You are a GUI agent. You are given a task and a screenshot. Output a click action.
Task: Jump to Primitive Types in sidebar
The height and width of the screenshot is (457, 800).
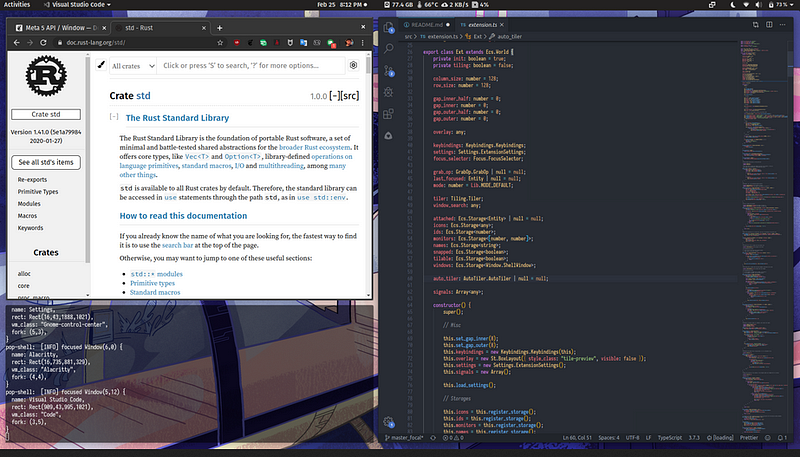[38, 192]
